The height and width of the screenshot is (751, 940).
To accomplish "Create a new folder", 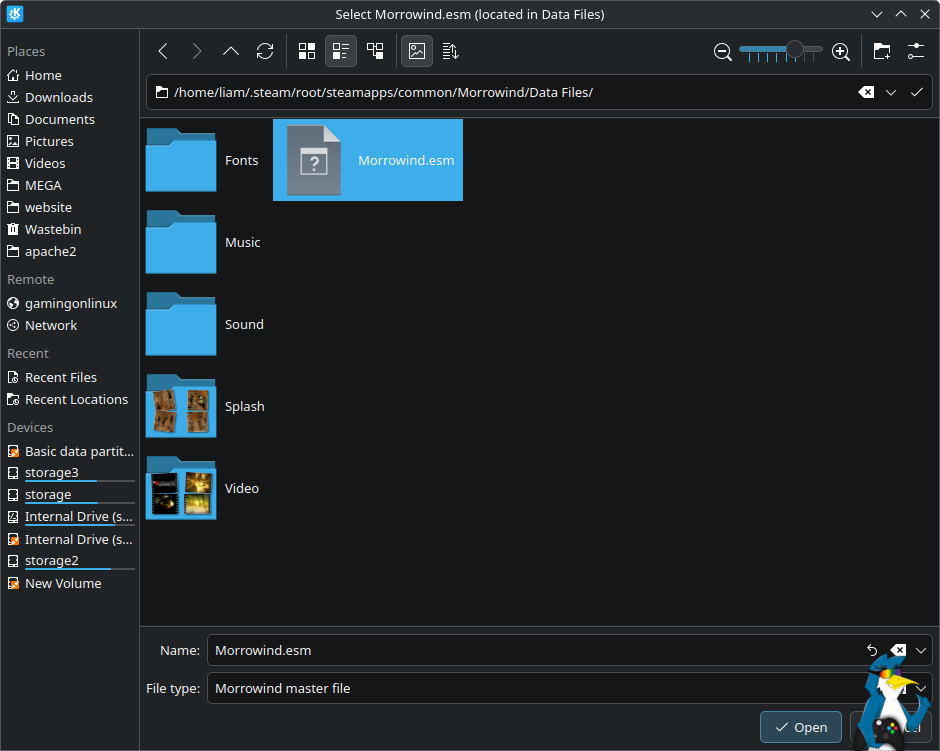I will 881,51.
